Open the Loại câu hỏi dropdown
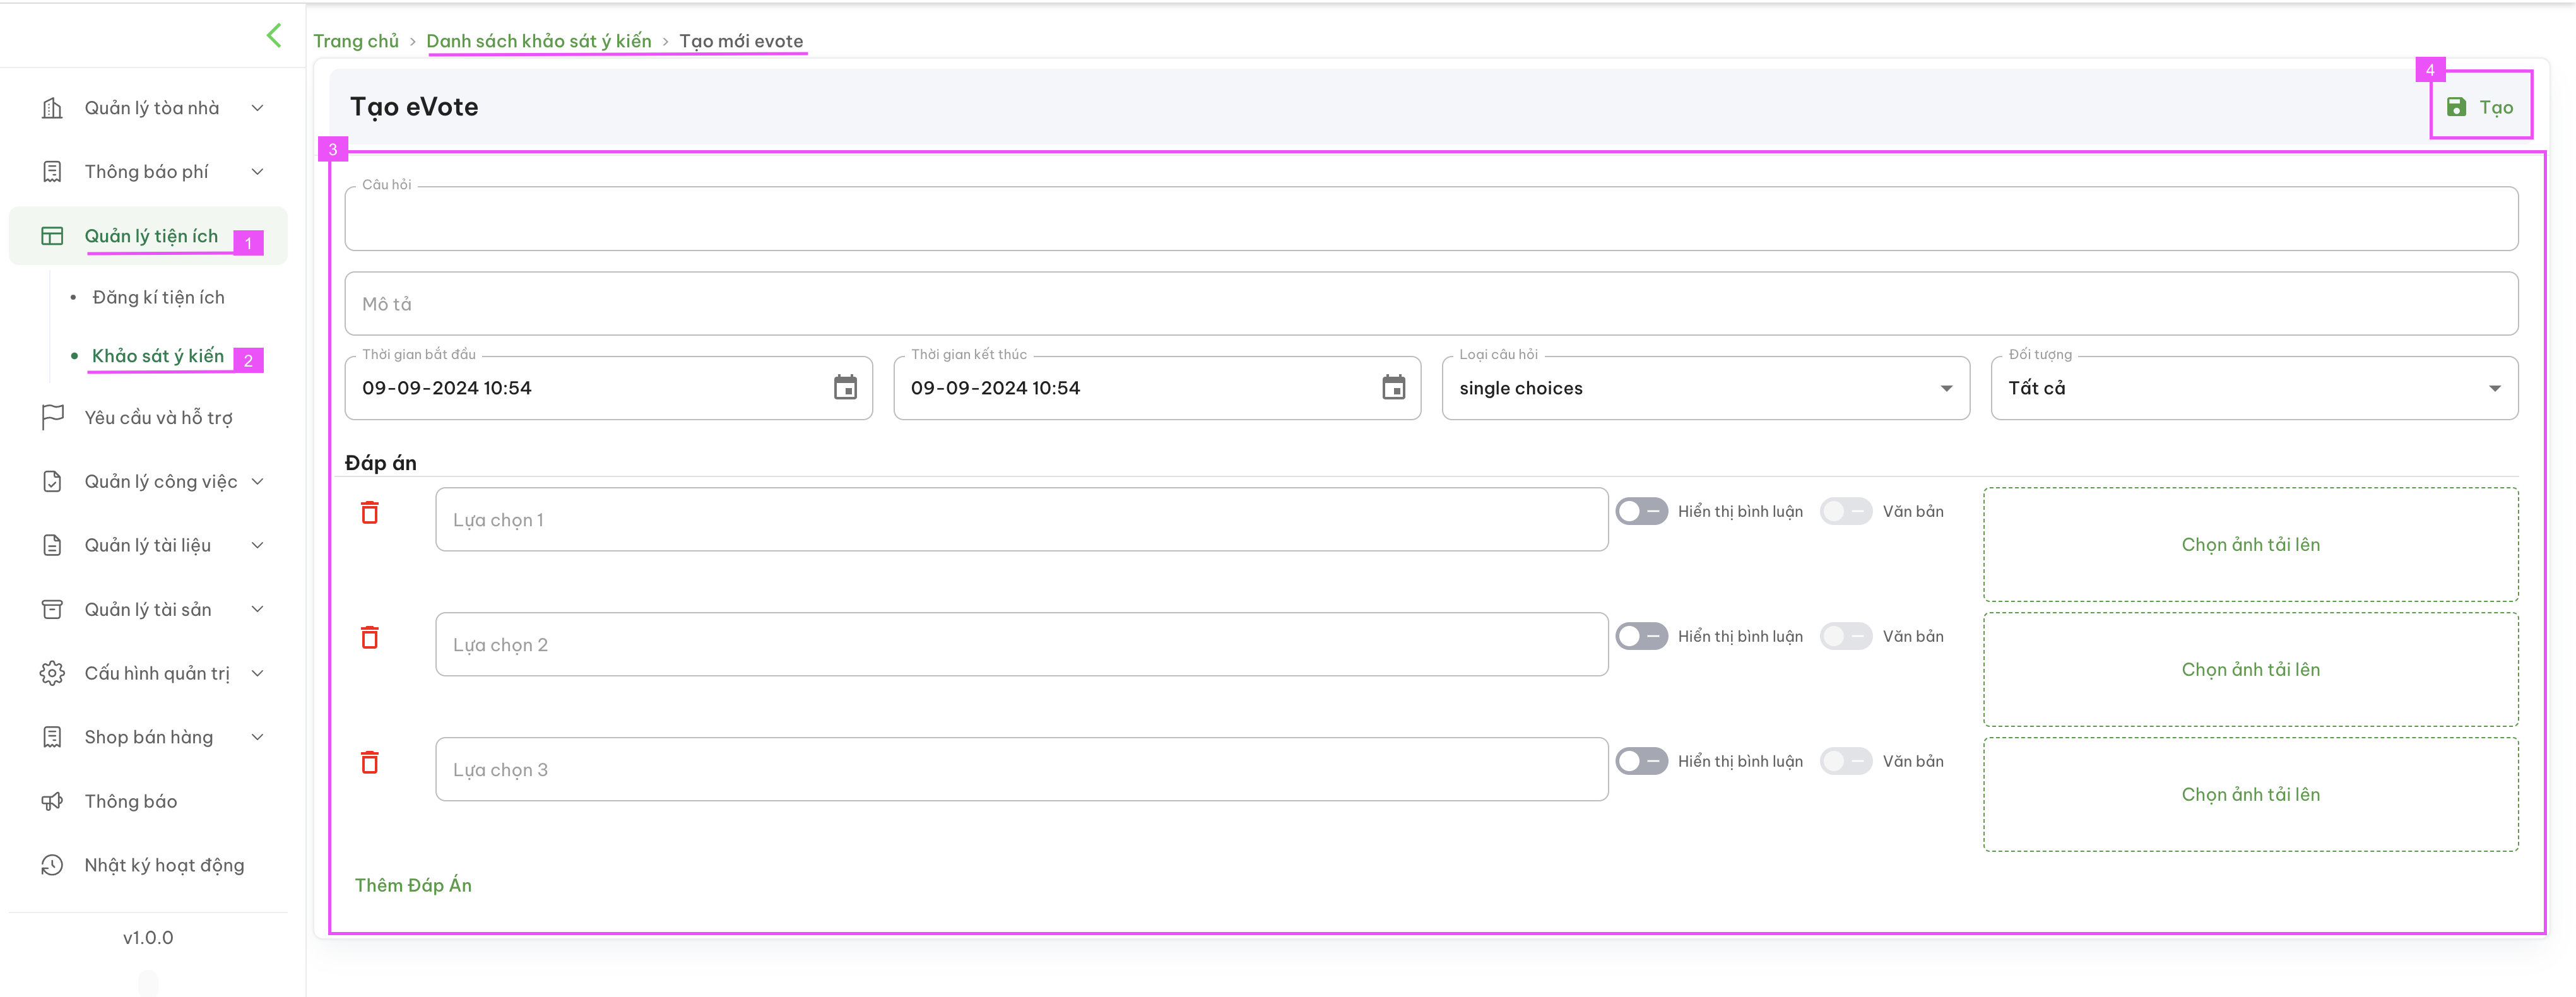Viewport: 2576px width, 997px height. 1705,388
